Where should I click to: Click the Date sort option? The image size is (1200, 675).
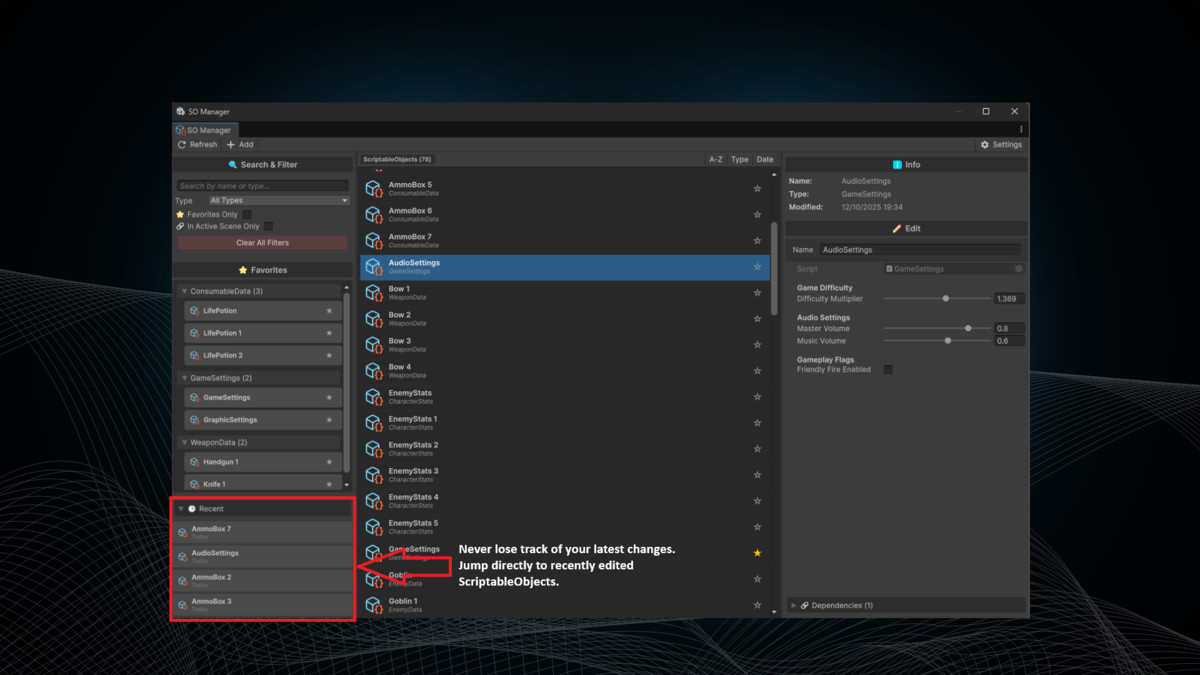point(765,158)
